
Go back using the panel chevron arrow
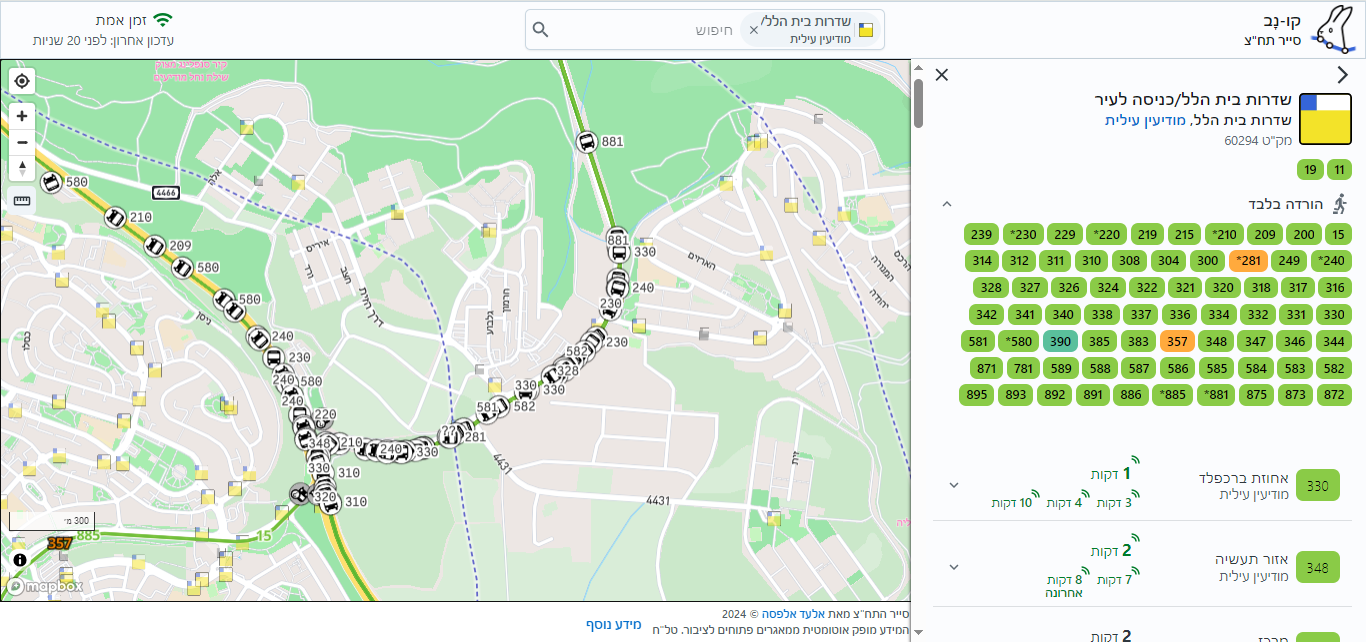click(1343, 75)
